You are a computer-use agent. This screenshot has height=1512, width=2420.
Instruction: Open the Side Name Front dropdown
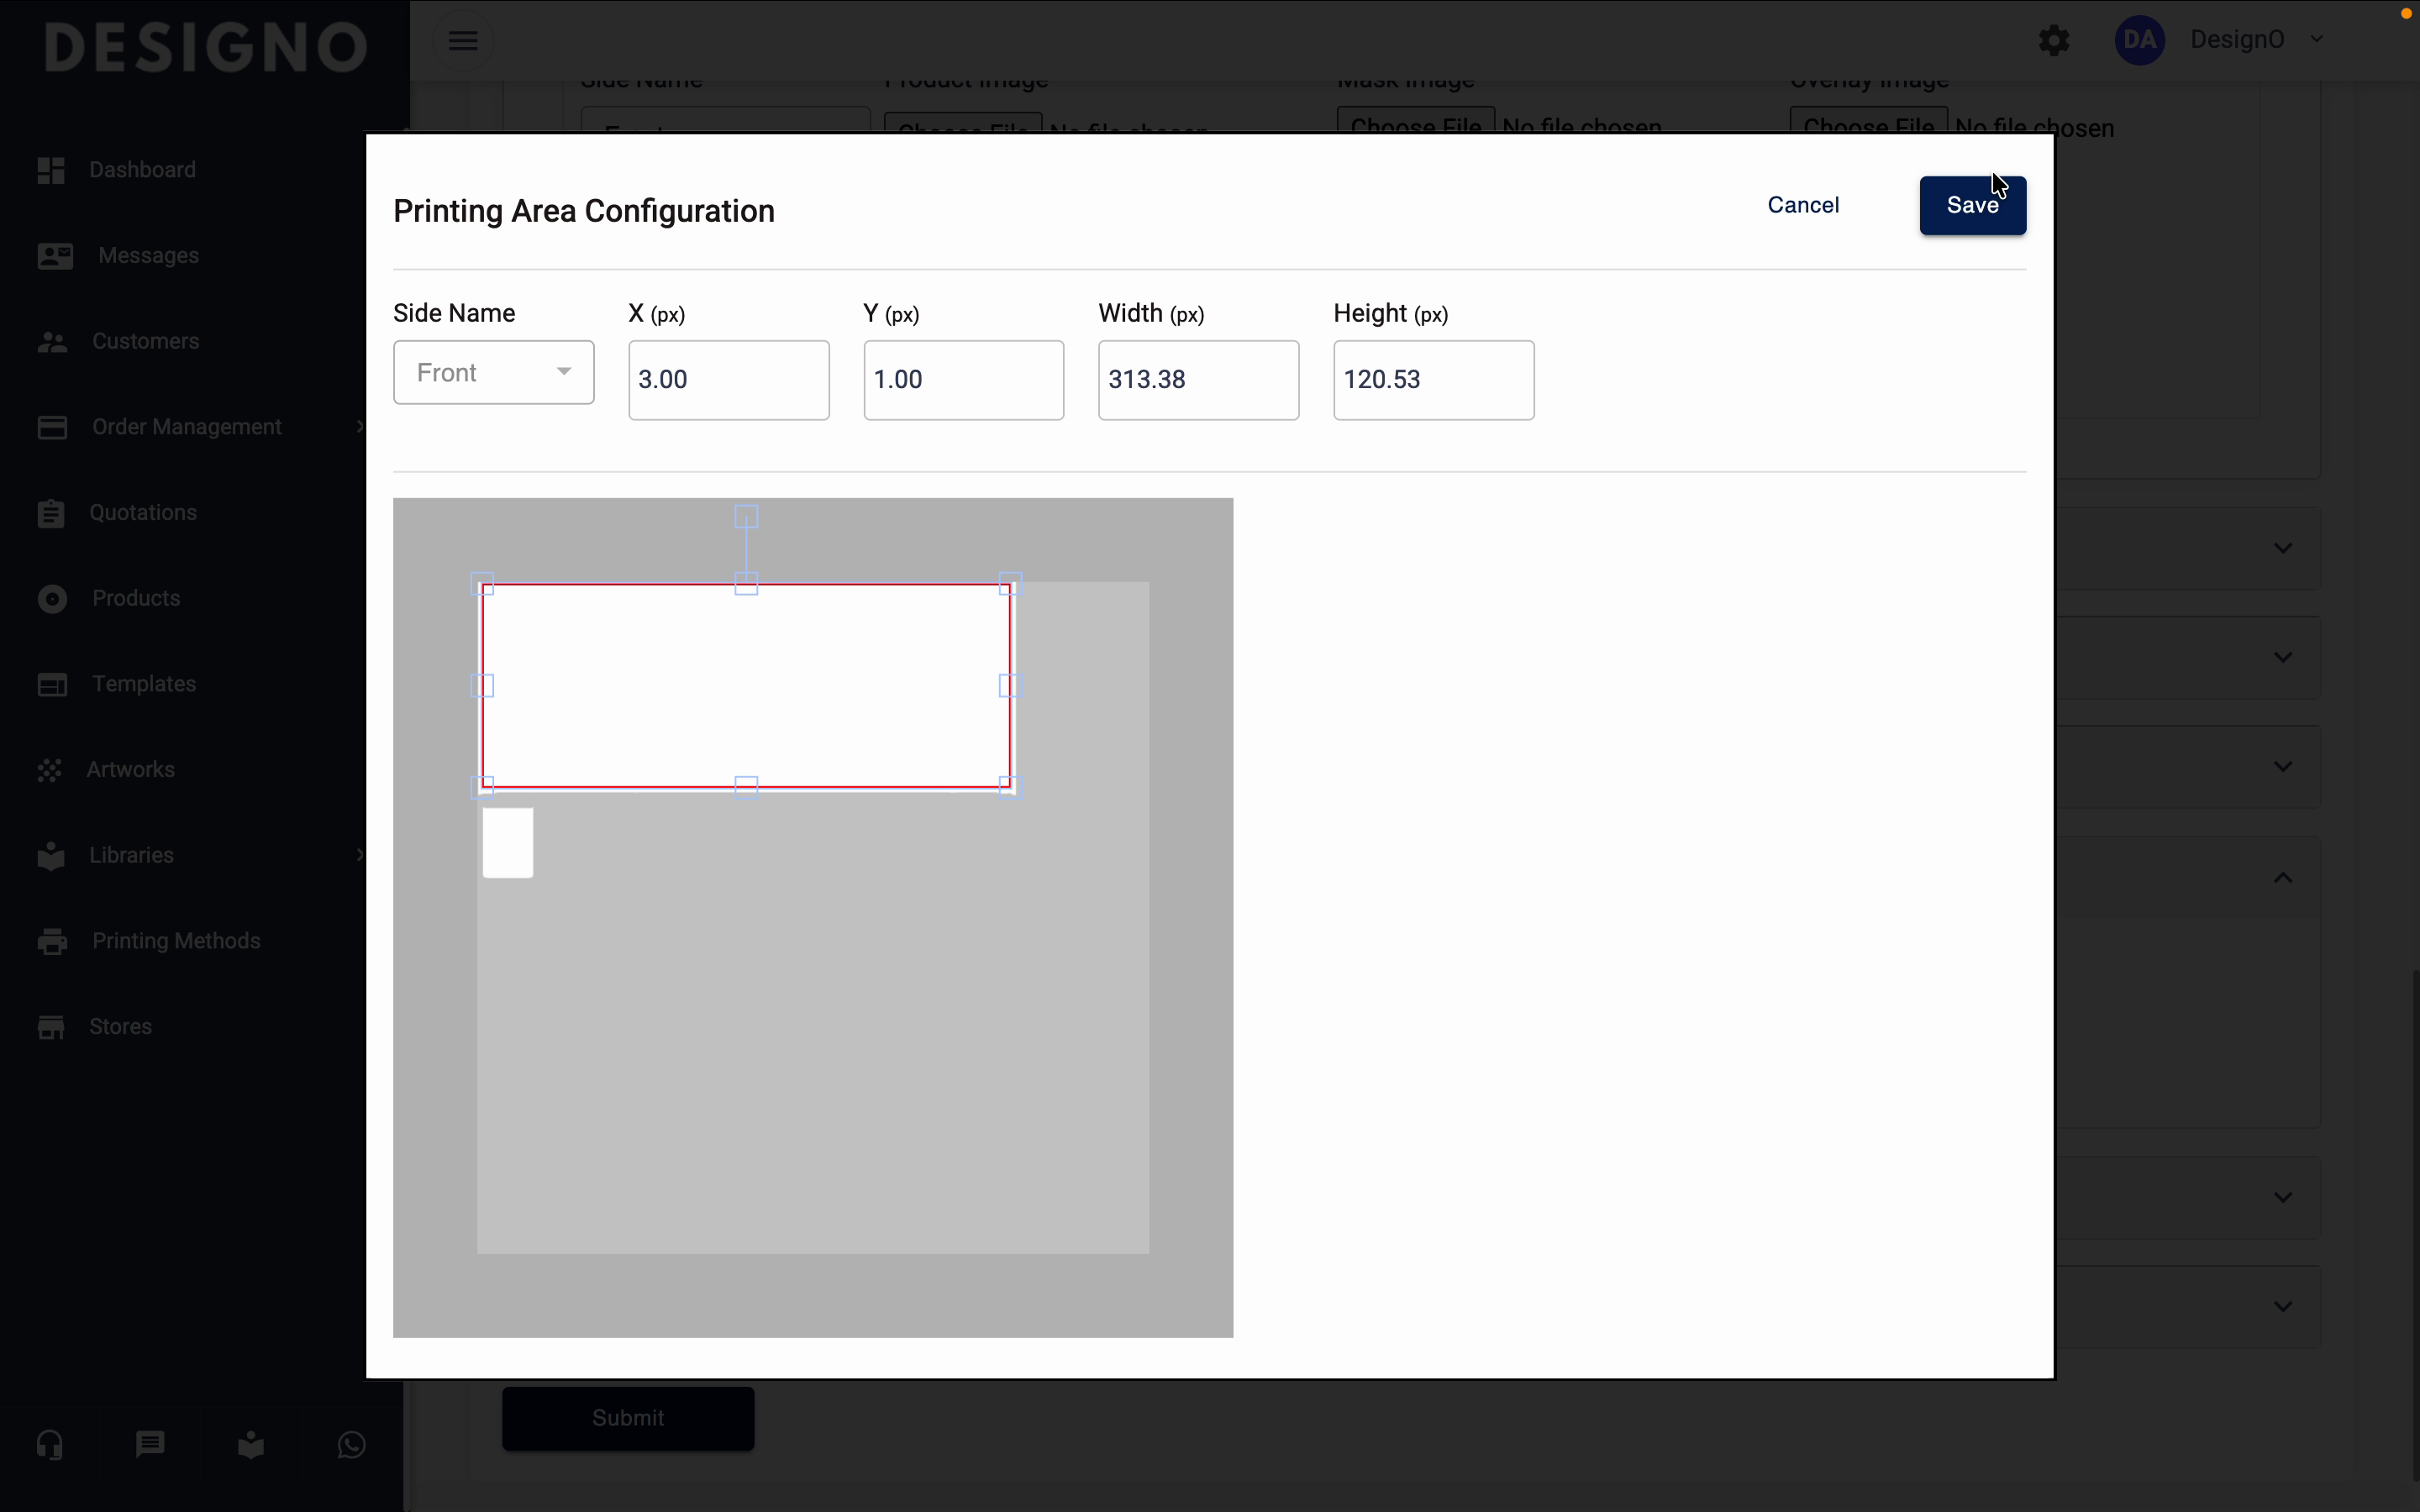pyautogui.click(x=493, y=373)
